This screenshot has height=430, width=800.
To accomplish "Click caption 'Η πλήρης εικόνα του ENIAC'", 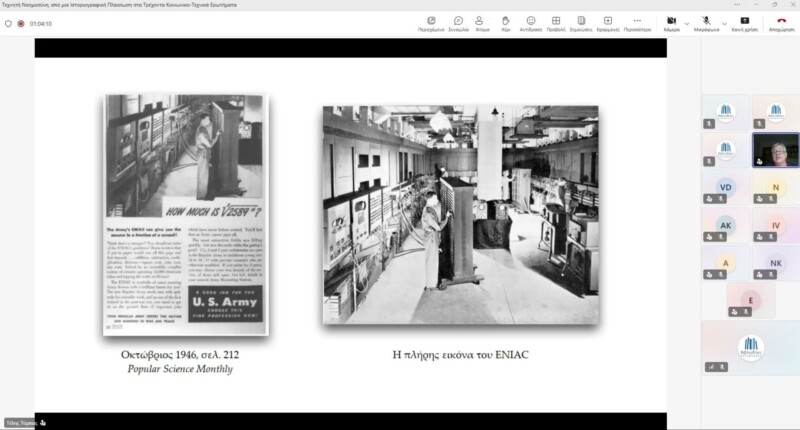I will click(461, 355).
